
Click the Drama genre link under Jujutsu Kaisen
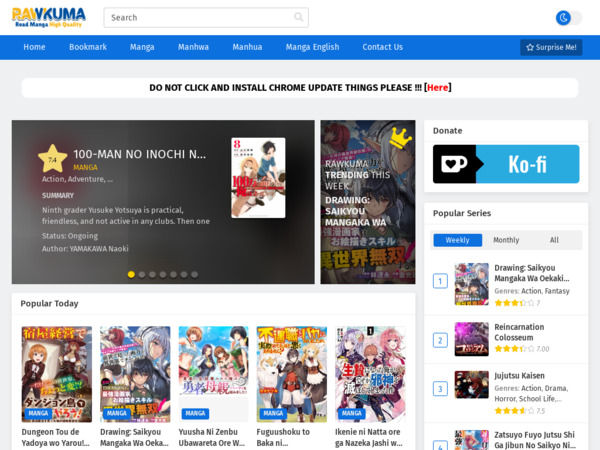pos(556,388)
